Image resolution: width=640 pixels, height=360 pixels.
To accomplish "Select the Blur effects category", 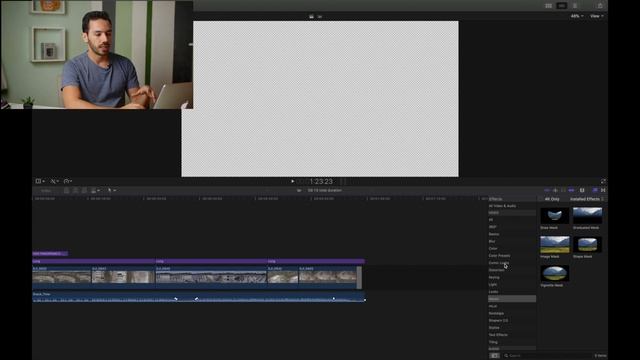I will [492, 241].
